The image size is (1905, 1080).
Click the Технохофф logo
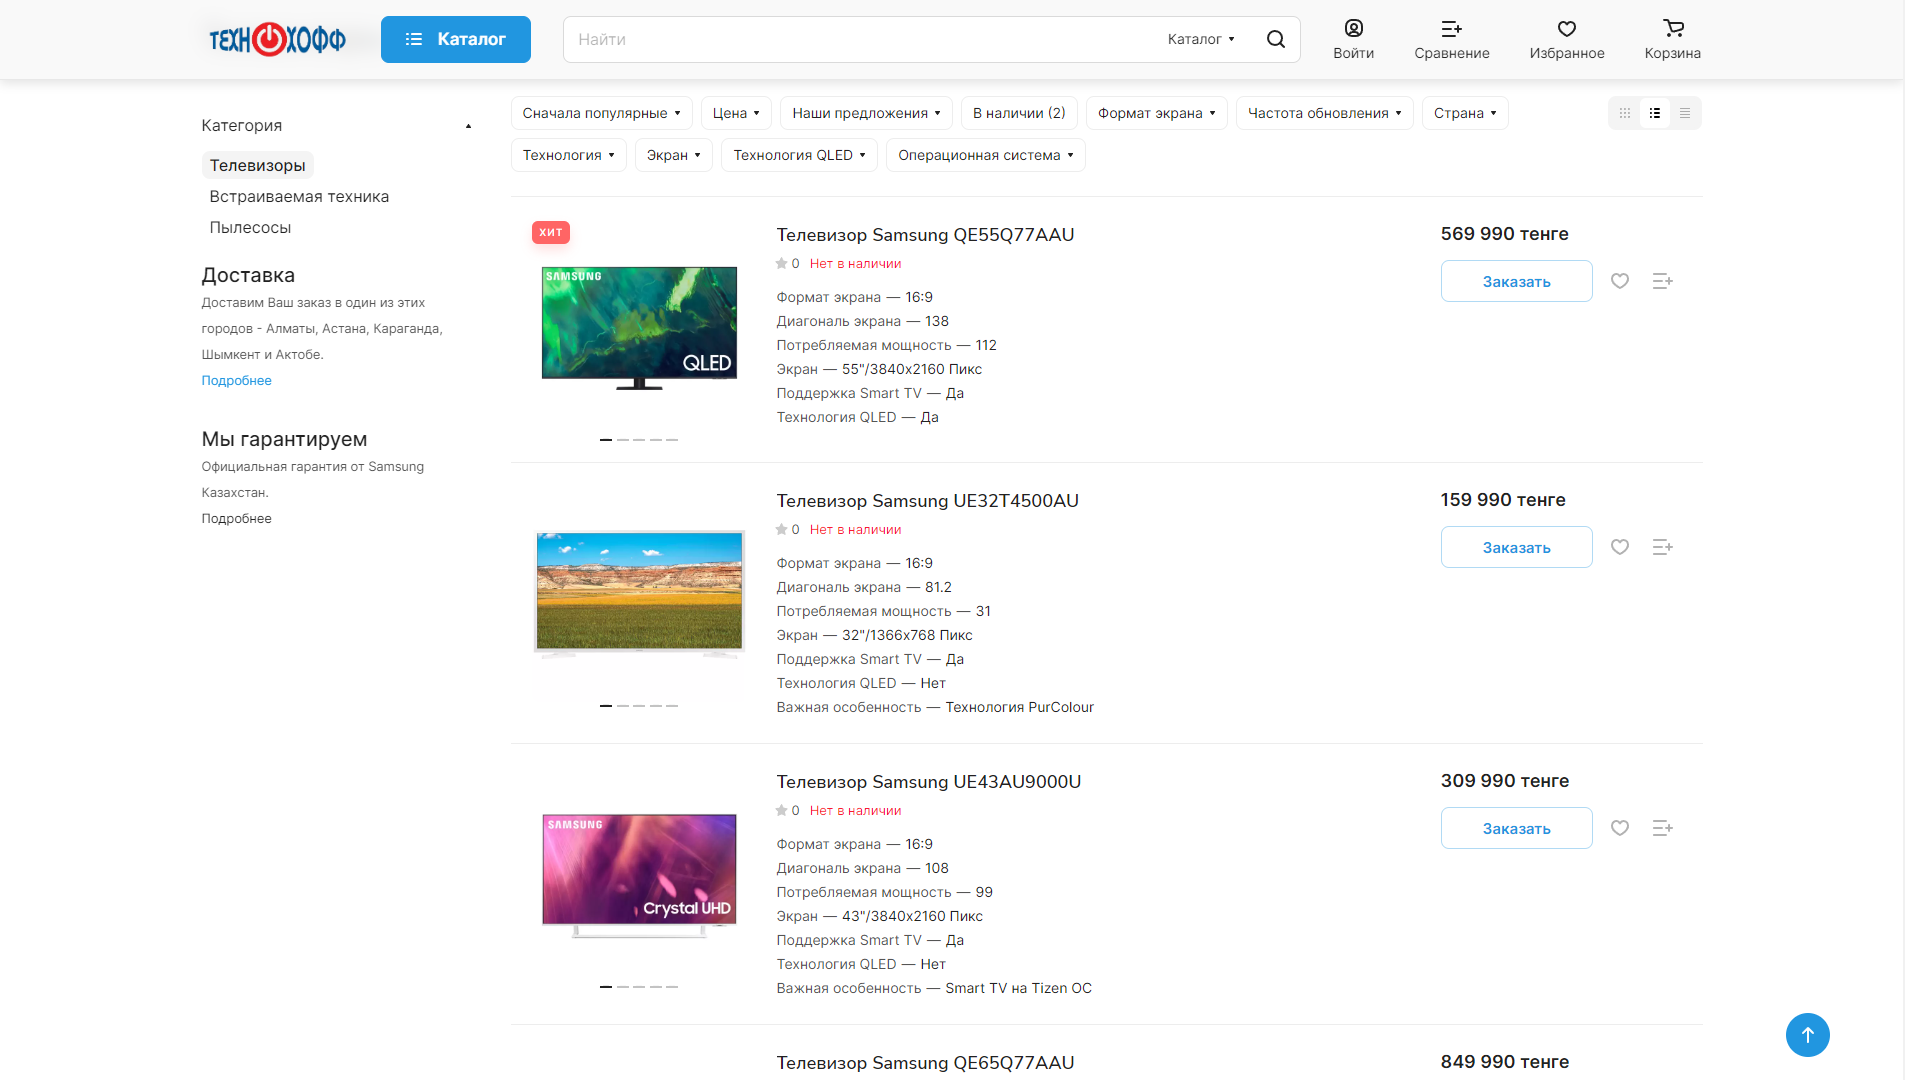point(277,39)
